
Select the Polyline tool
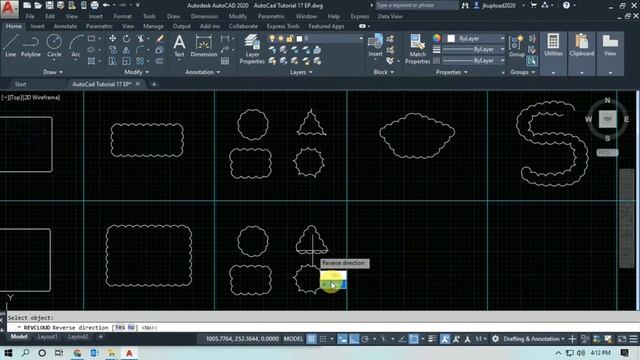(31, 45)
